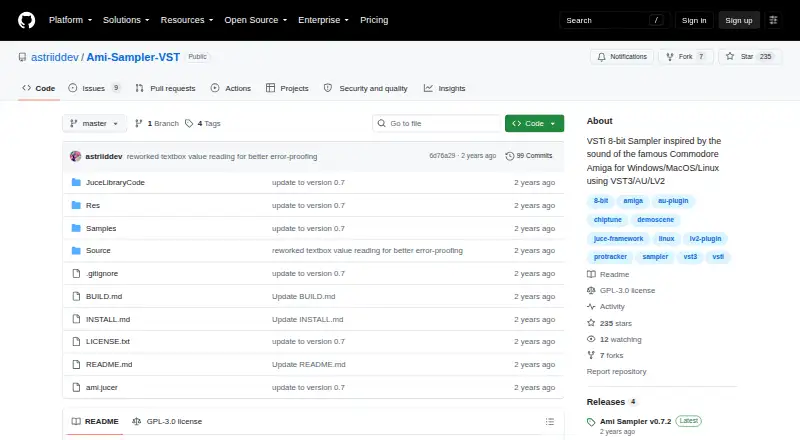The height and width of the screenshot is (440, 800).
Task: Click the eye icon next to 12 watching
Action: point(591,339)
